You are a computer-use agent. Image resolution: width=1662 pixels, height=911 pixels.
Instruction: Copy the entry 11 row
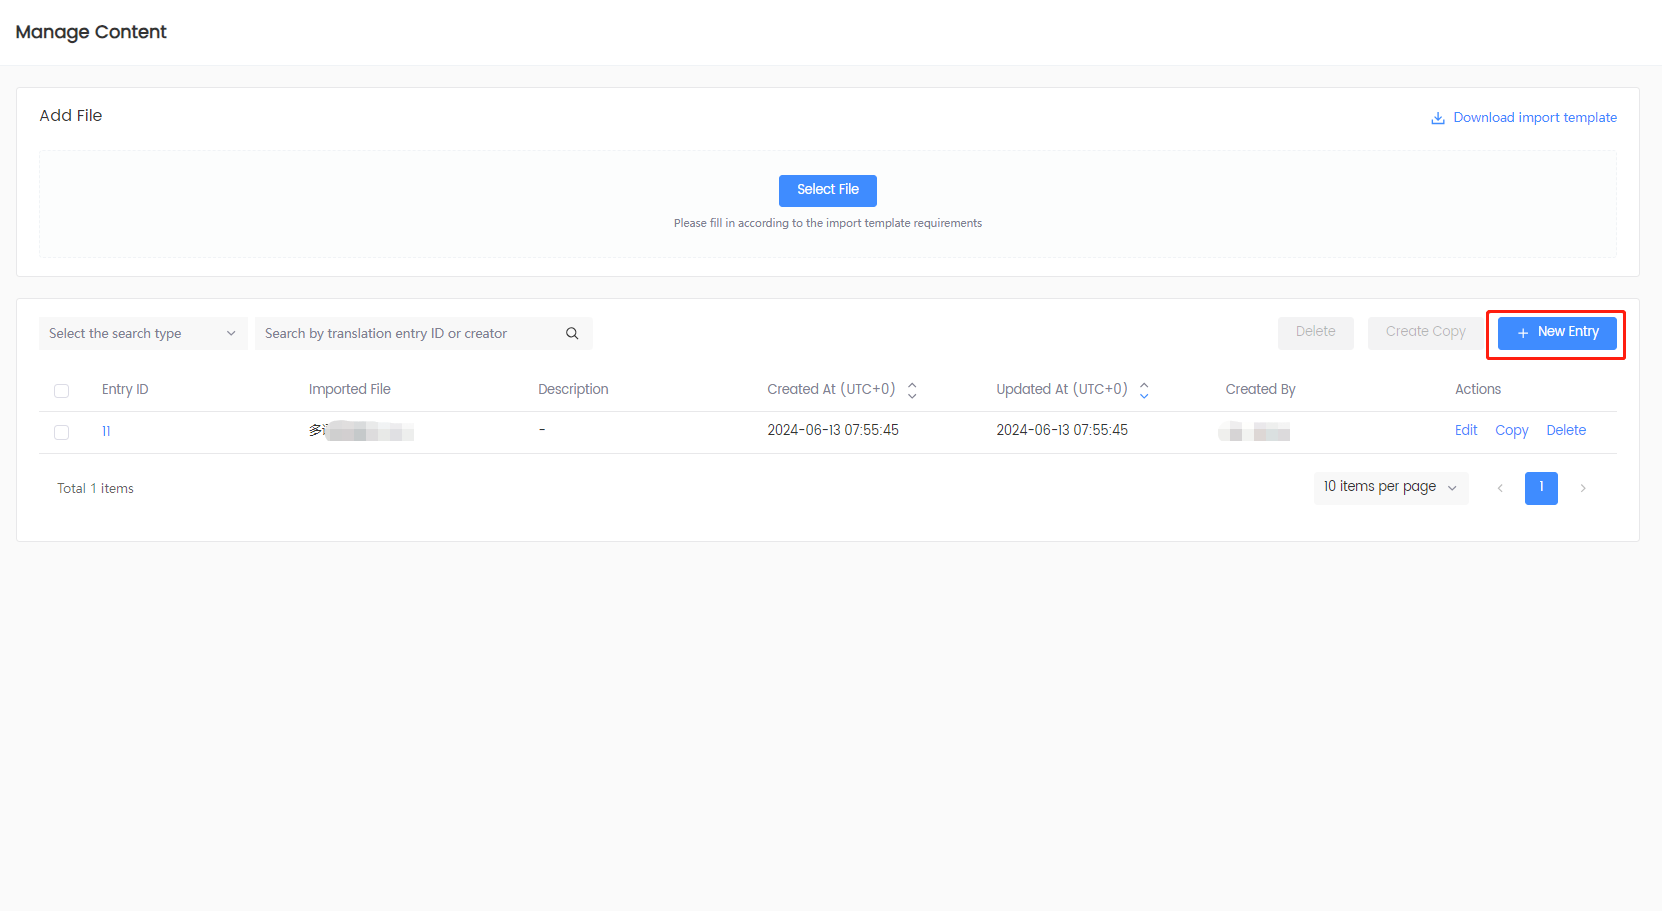click(1511, 431)
